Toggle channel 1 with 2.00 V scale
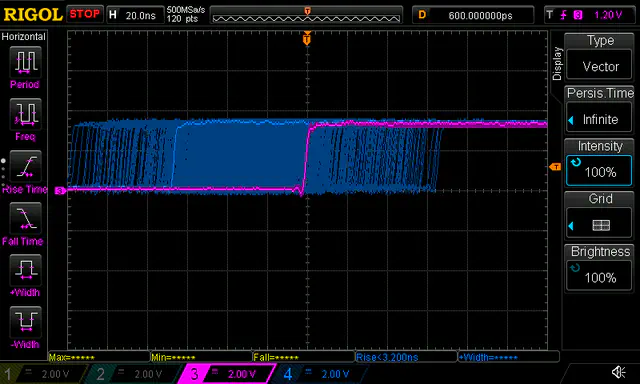 [43, 374]
